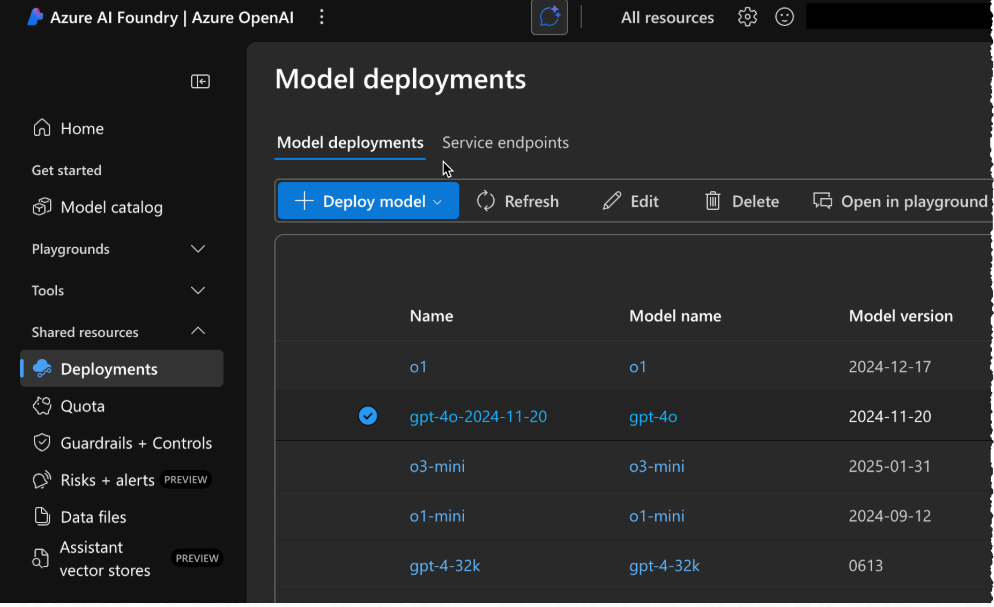Click the Edit pencil button
Viewport: 994px width, 607px height.
[631, 201]
